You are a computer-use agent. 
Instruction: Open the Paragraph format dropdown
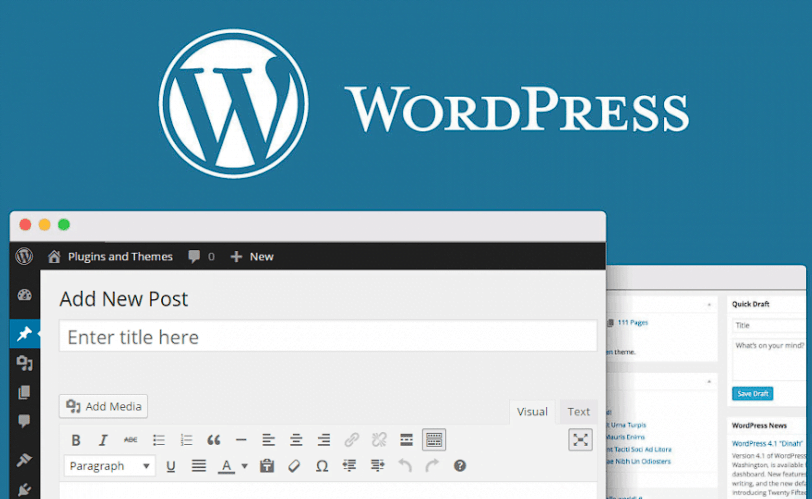coord(109,466)
